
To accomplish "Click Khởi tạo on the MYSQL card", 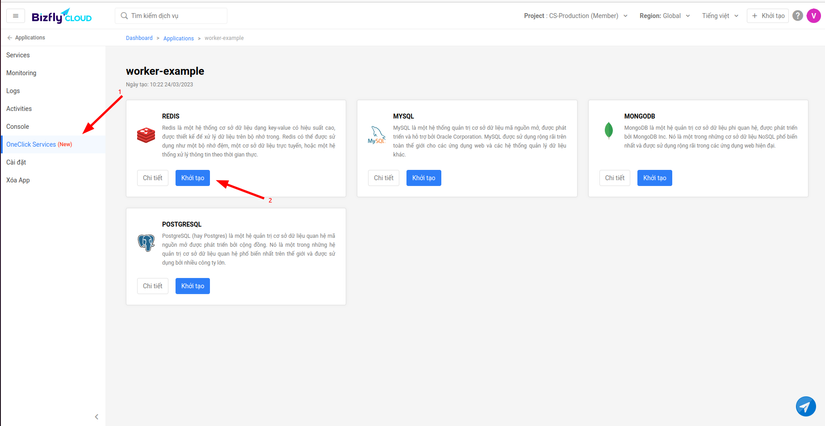I will coord(424,178).
